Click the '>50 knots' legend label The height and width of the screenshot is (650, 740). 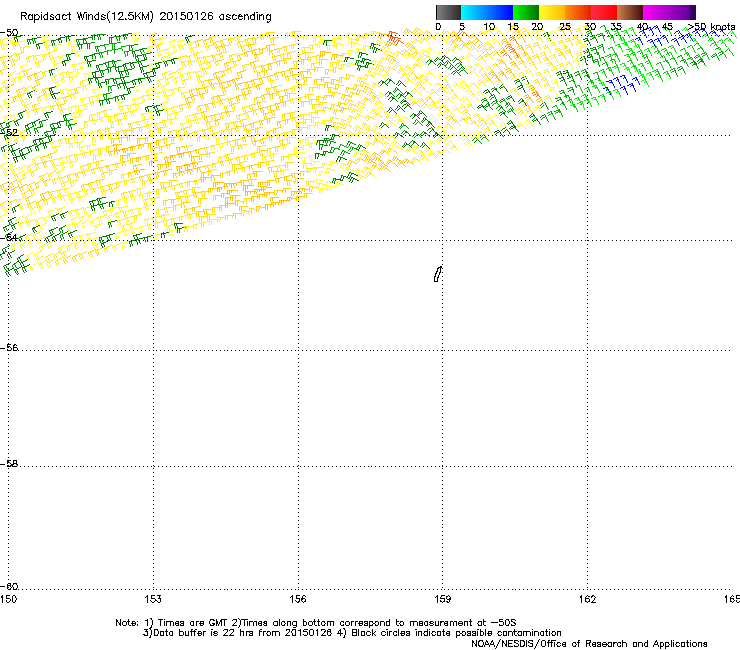point(712,27)
